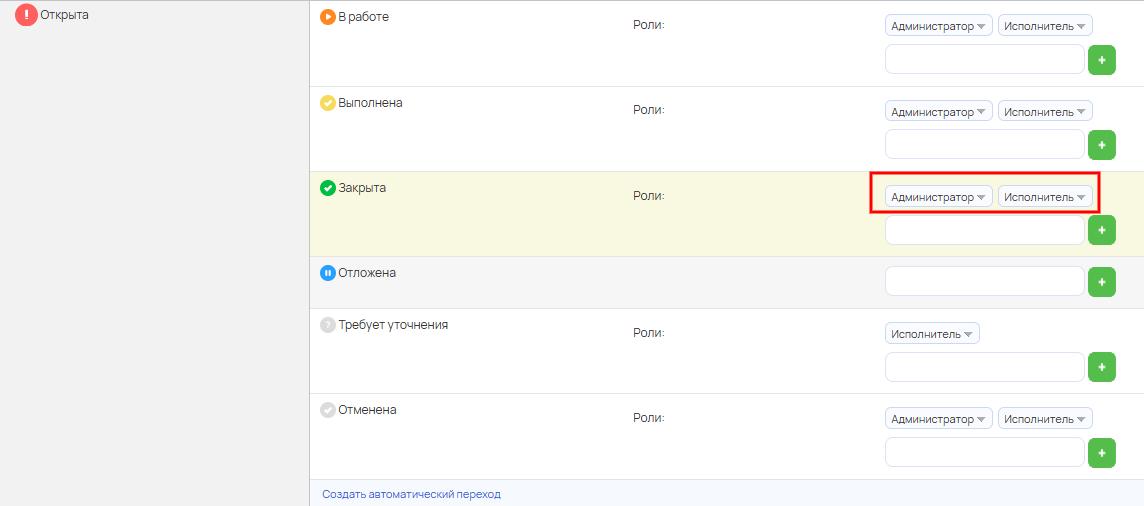The image size is (1144, 506).
Task: Open Исполнитель dropdown in Выполнена row
Action: 1045,112
